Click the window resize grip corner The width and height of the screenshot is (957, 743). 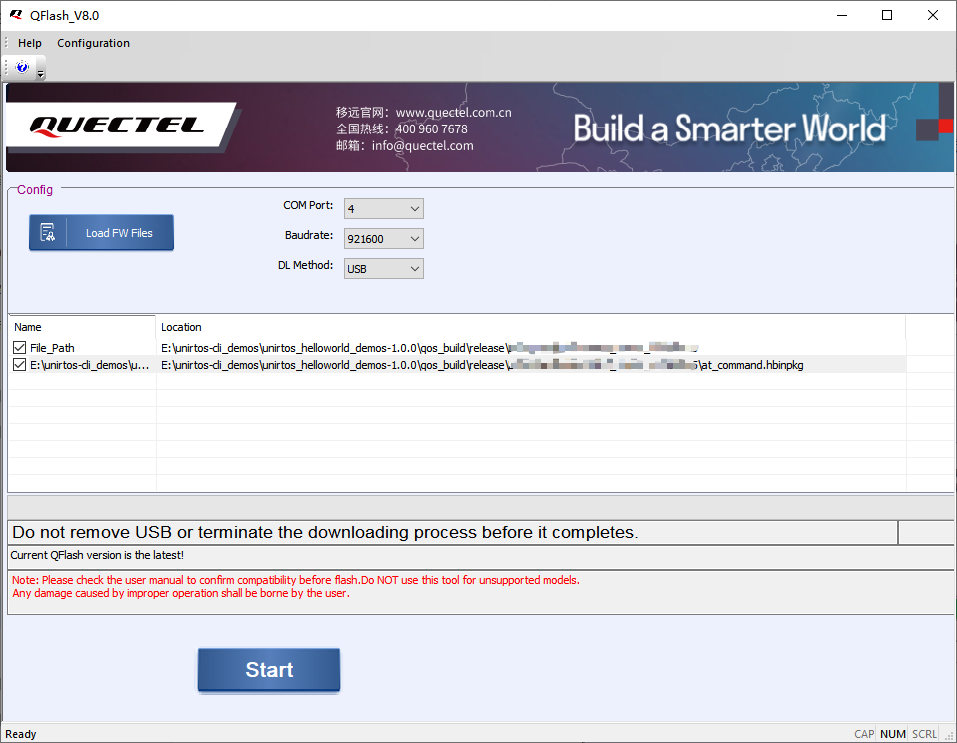pyautogui.click(x=950, y=736)
